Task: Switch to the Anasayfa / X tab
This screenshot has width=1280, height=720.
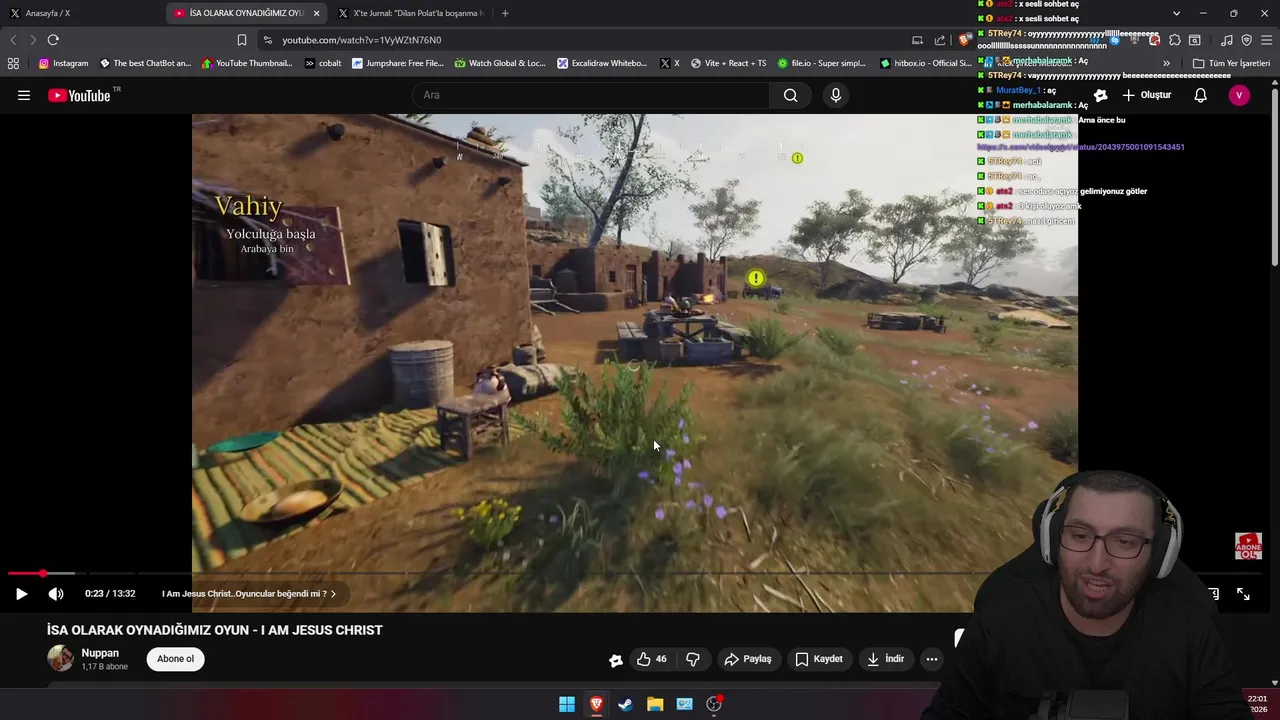Action: point(82,13)
